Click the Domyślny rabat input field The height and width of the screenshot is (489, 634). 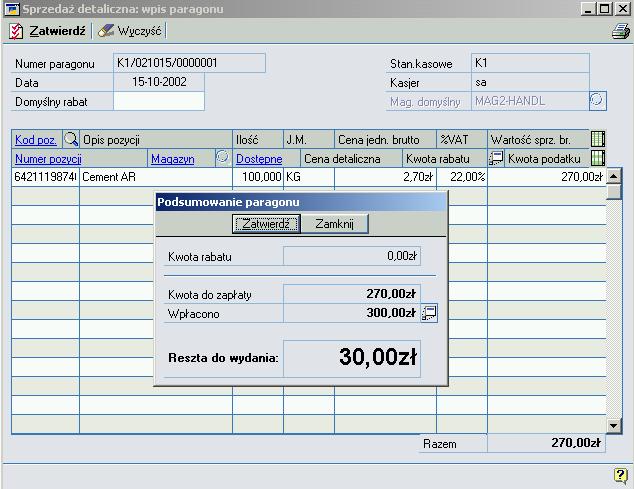tap(159, 101)
